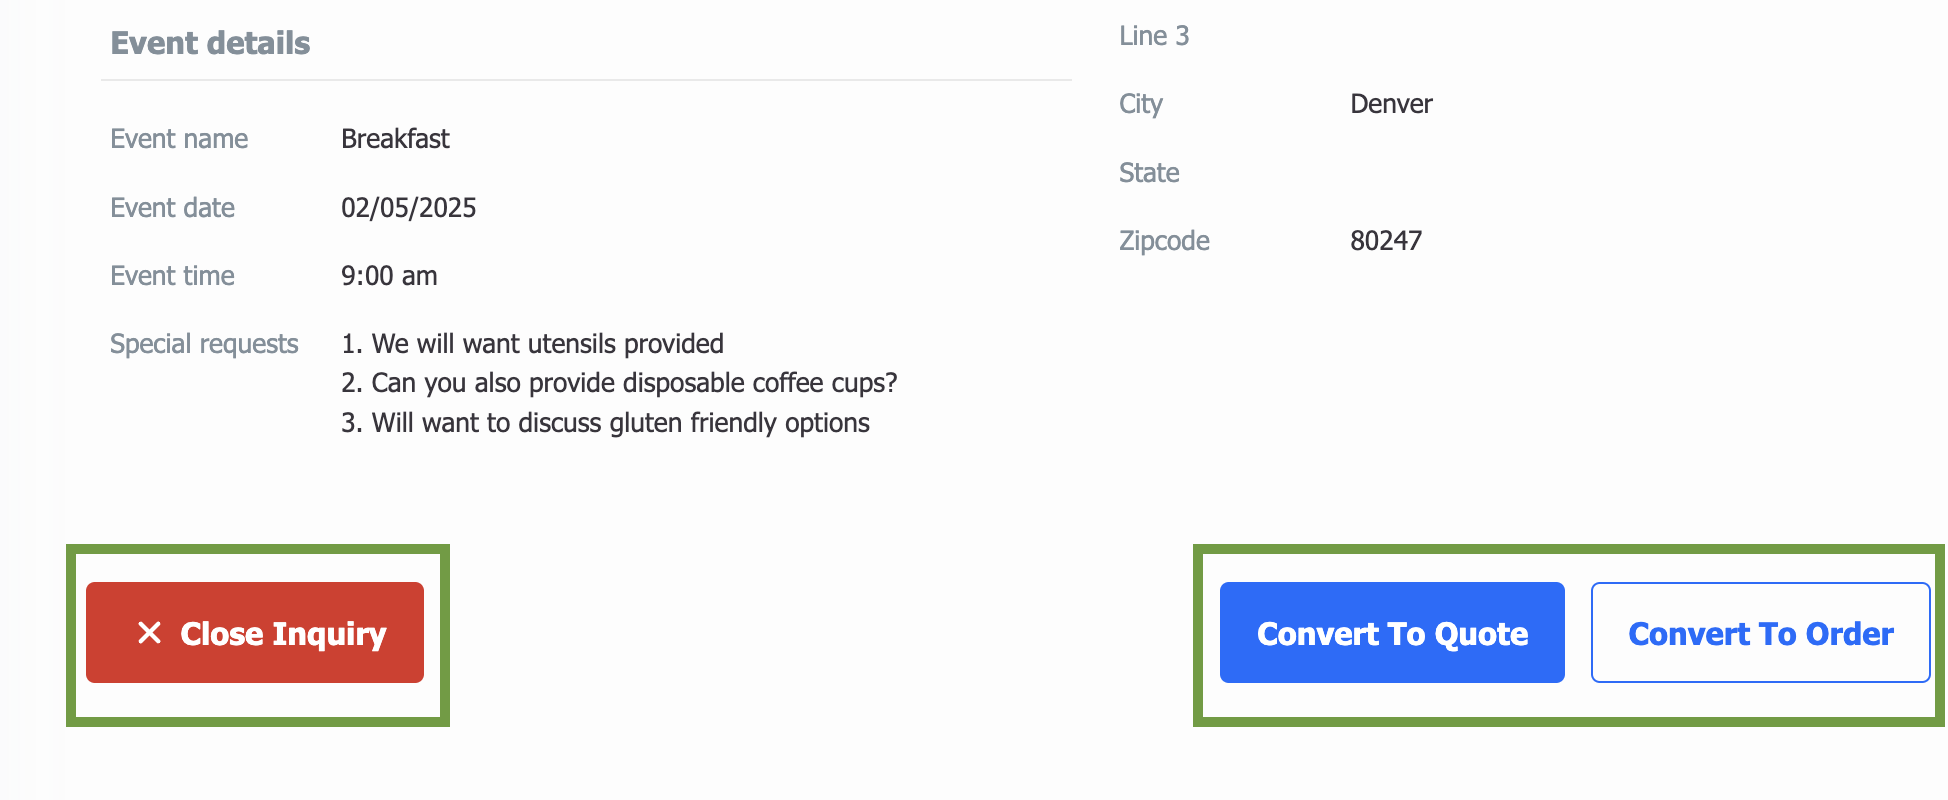This screenshot has height=800, width=1948.
Task: Click the event date 02/05/2025
Action: [x=408, y=207]
